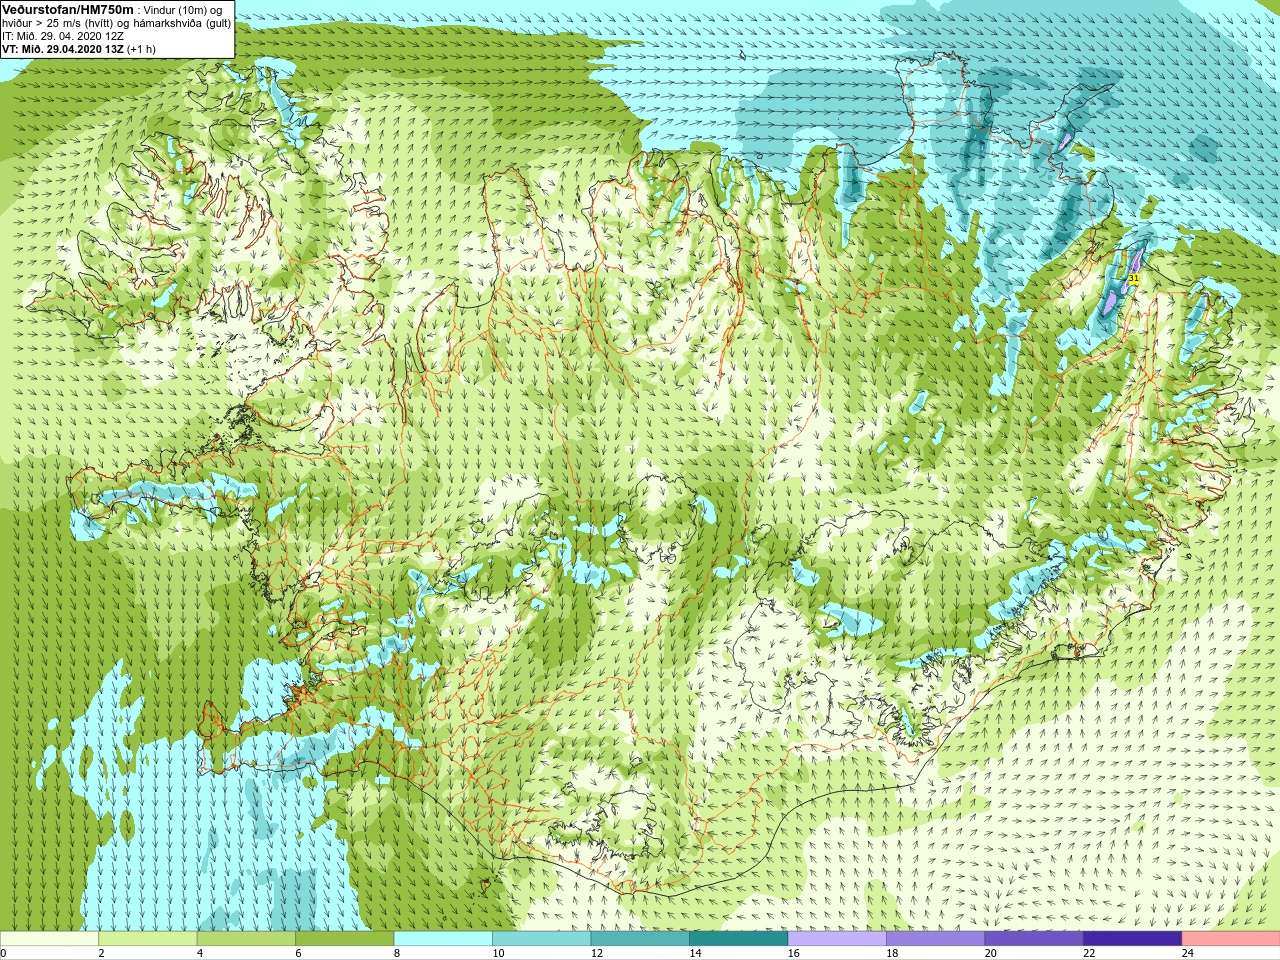Click the teal 12–14 m/s legend swatch
This screenshot has width=1280, height=960.
point(640,939)
